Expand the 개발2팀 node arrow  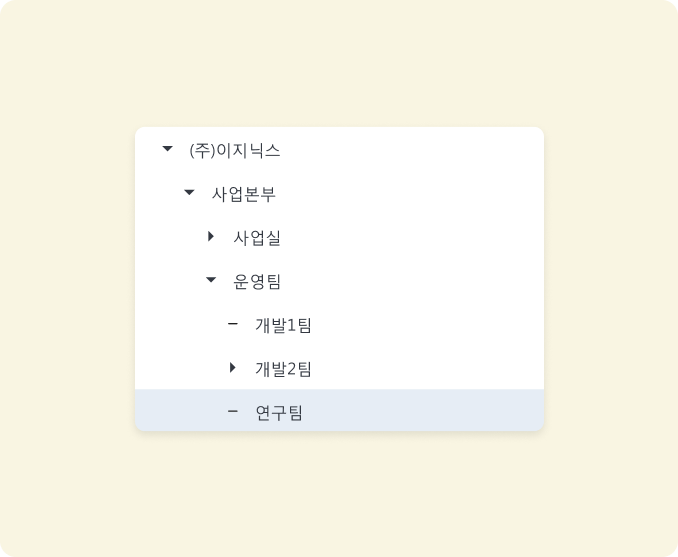(233, 368)
